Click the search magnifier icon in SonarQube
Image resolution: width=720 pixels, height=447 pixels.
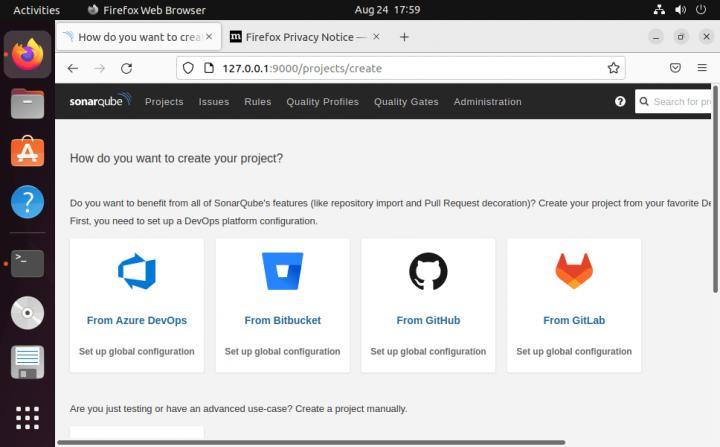coord(644,102)
